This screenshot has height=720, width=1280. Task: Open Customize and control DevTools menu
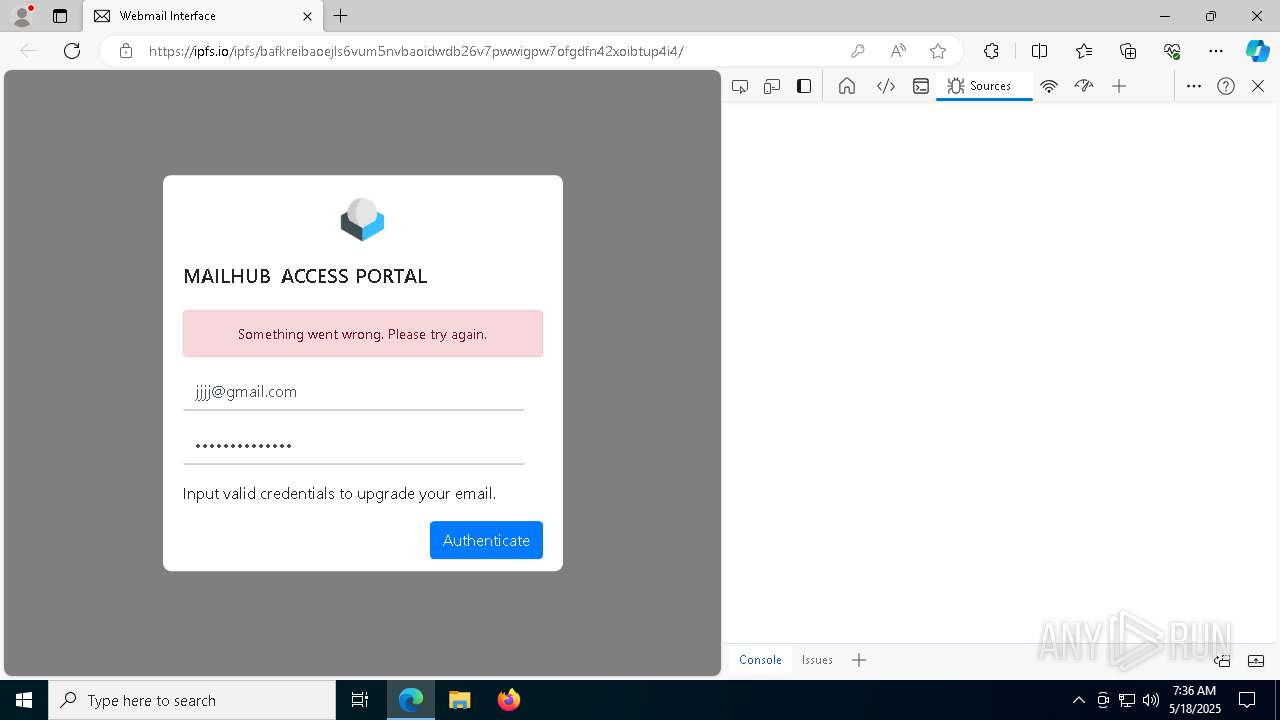click(x=1194, y=86)
